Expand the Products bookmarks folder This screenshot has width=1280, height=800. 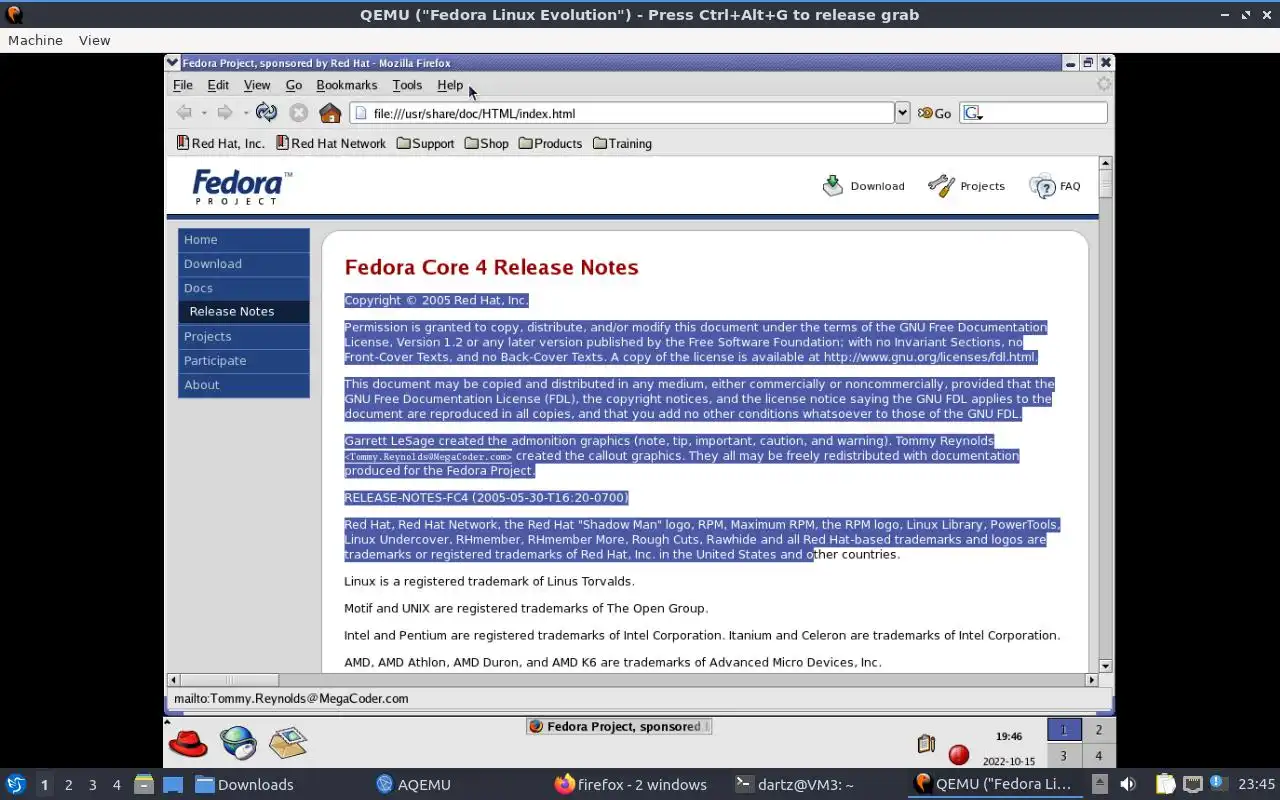550,143
